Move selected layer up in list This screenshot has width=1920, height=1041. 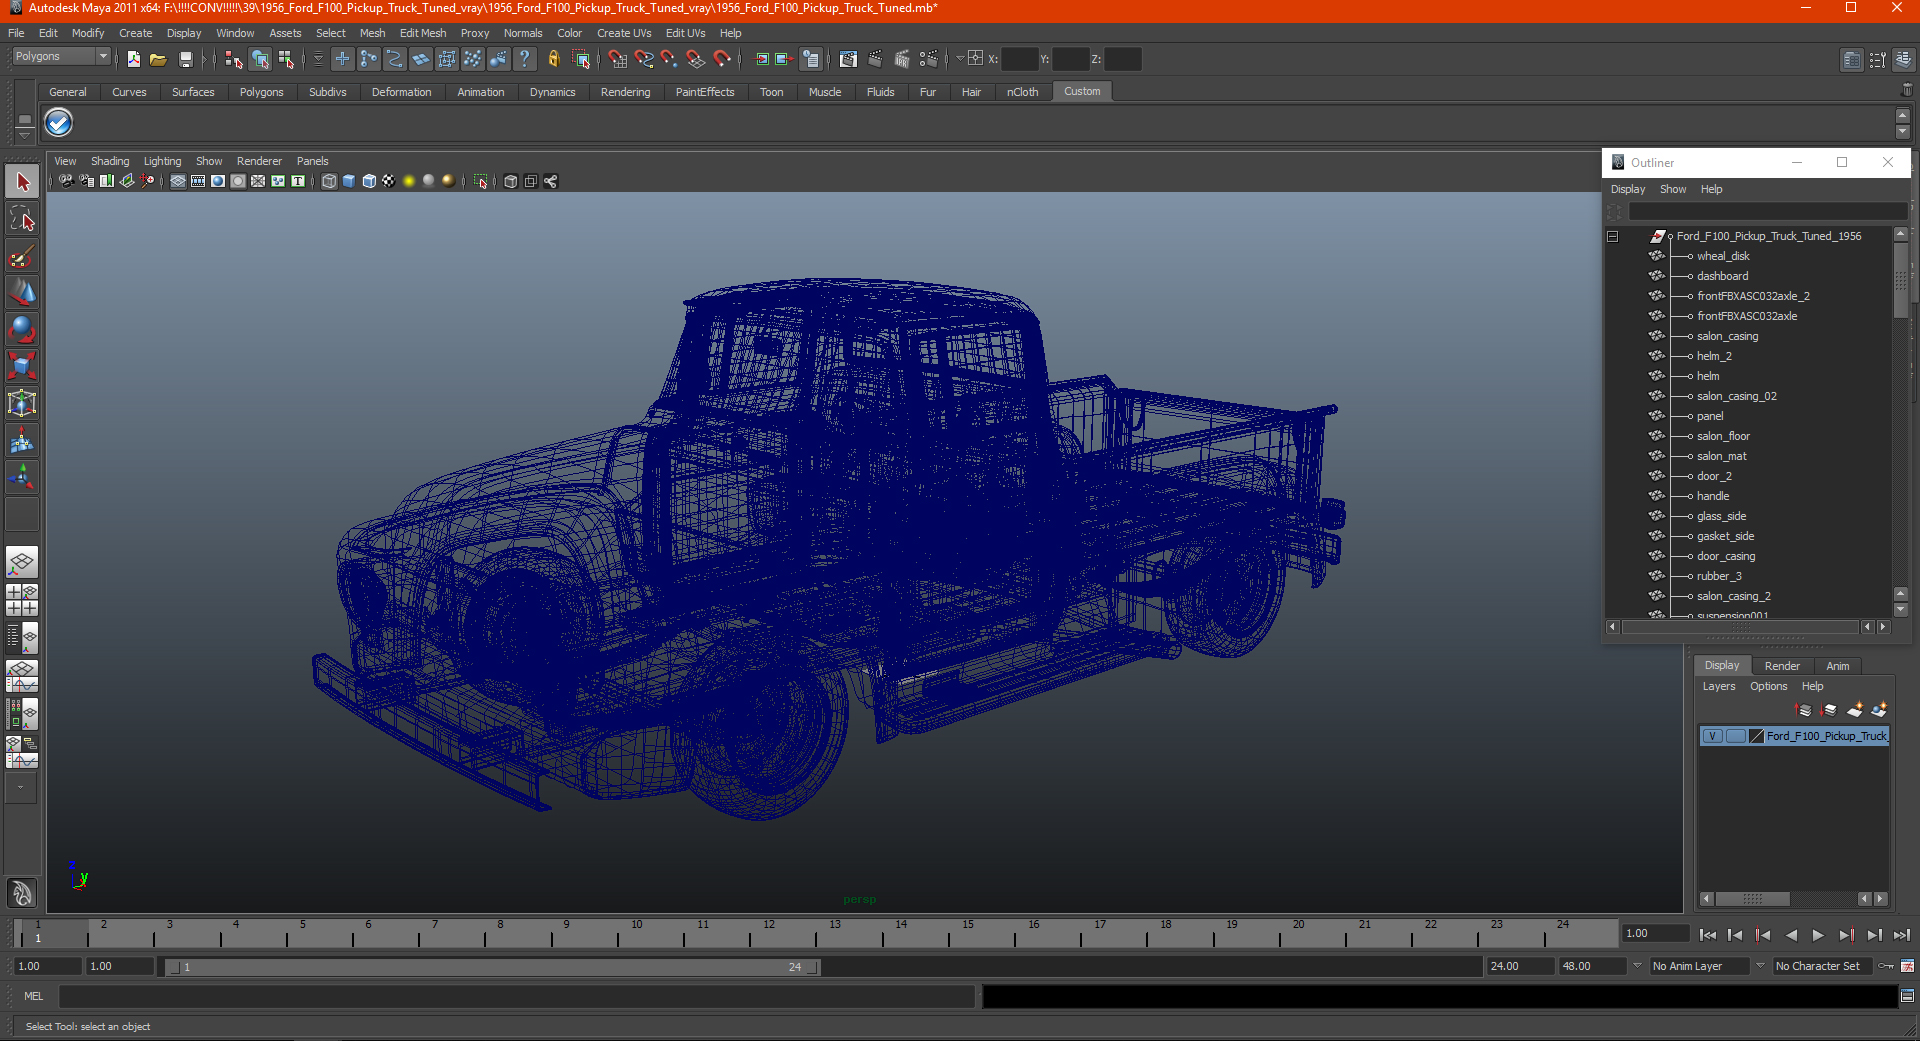1804,710
